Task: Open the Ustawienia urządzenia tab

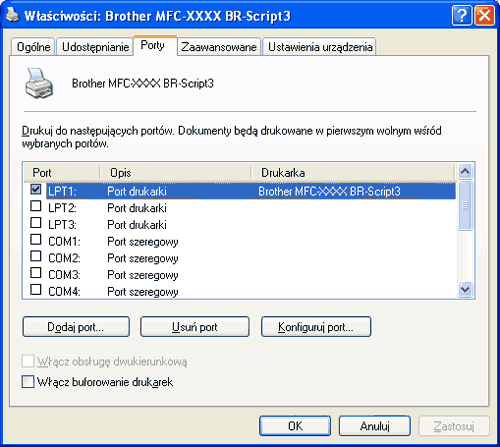Action: 320,47
